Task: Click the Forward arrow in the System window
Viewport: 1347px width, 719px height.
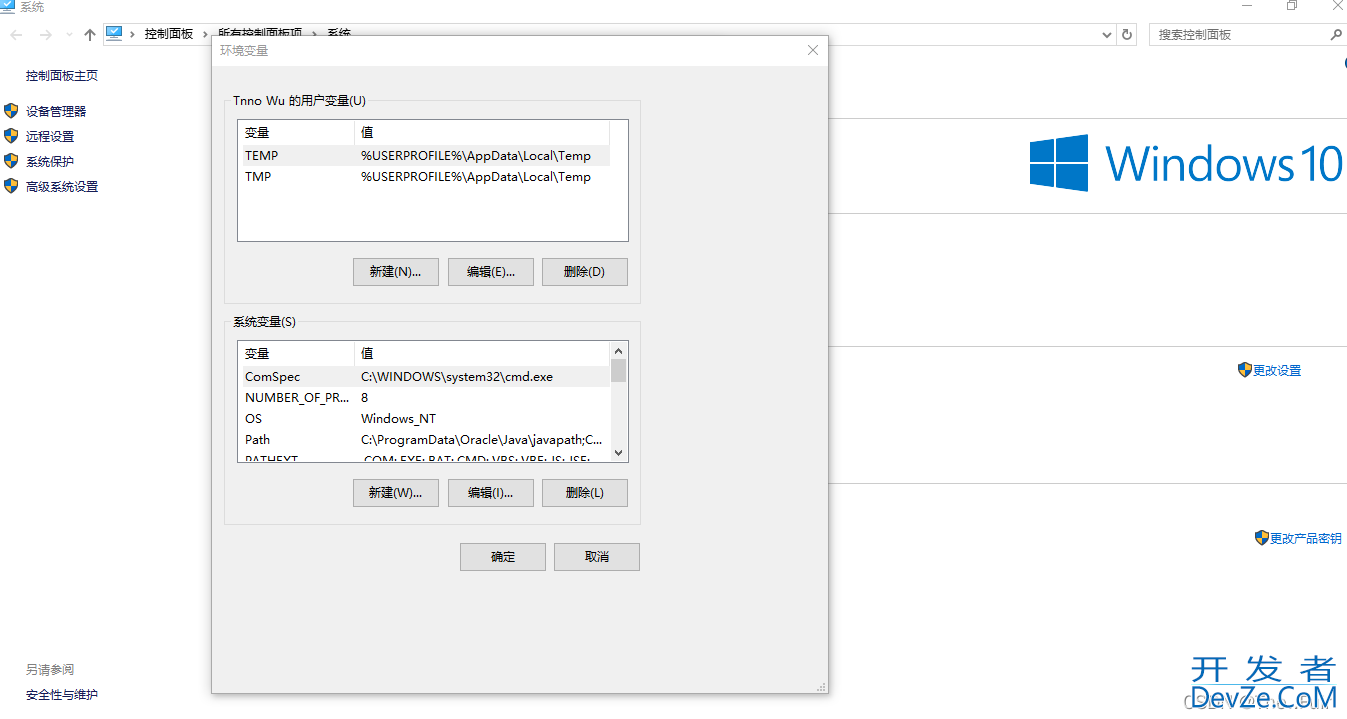Action: coord(45,35)
